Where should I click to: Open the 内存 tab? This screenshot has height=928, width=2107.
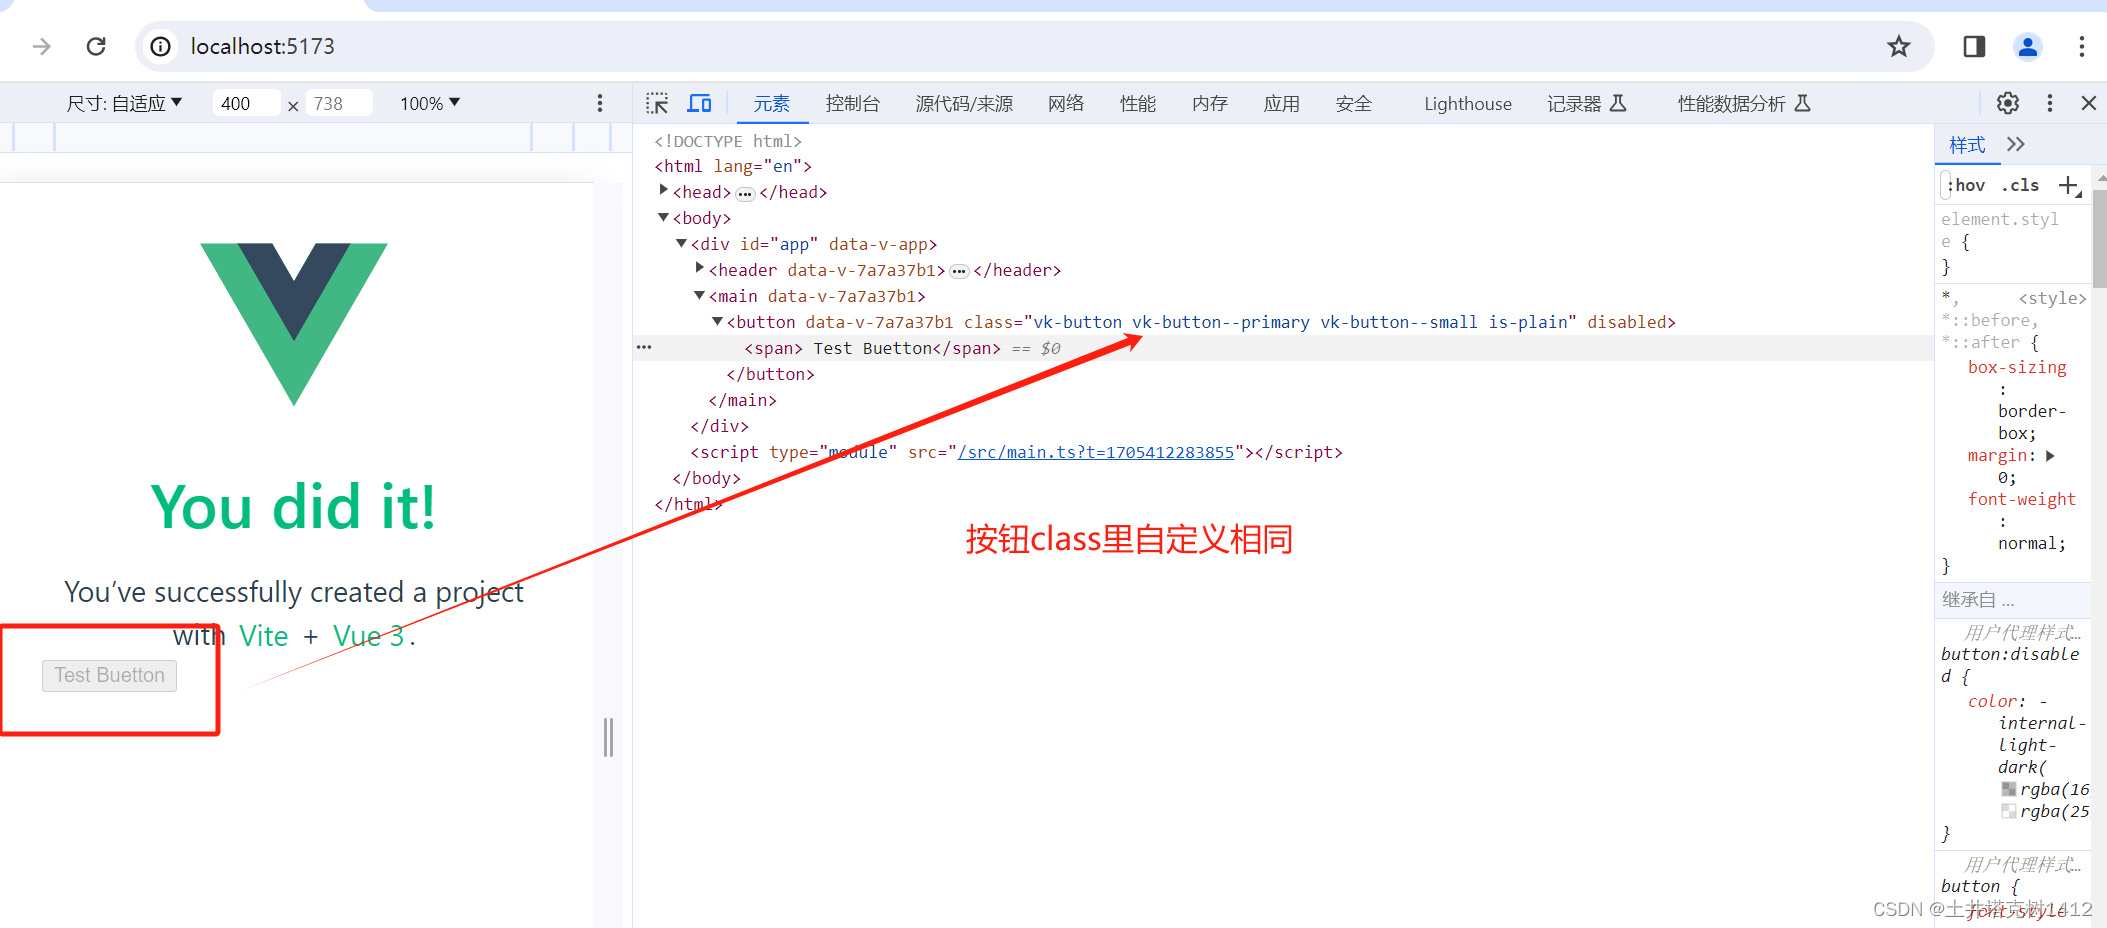coord(1210,103)
